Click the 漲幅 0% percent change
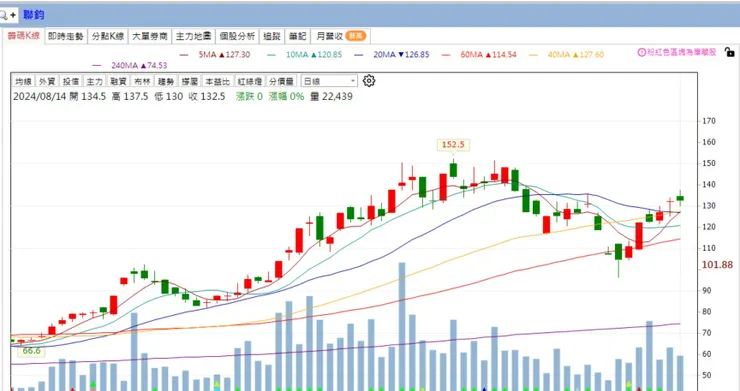This screenshot has height=391, width=740. coord(286,96)
